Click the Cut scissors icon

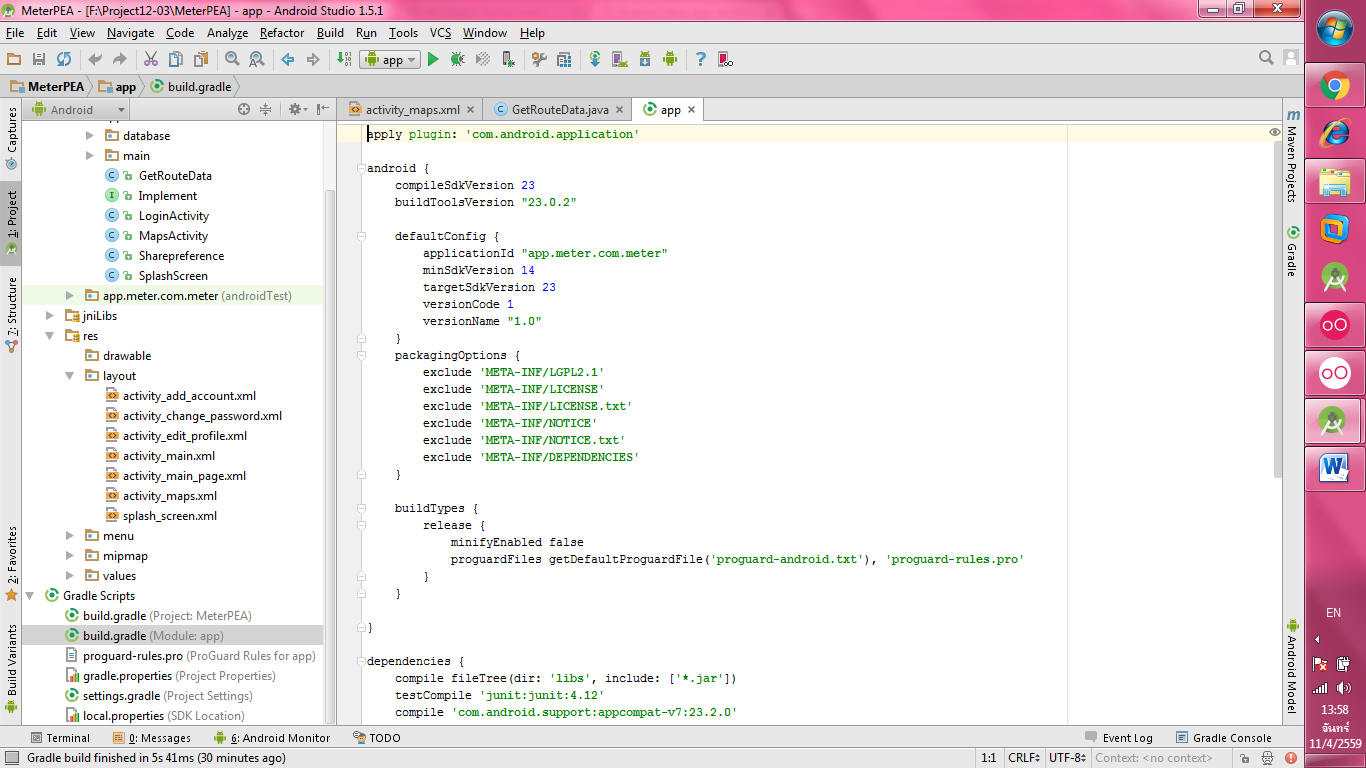[151, 60]
